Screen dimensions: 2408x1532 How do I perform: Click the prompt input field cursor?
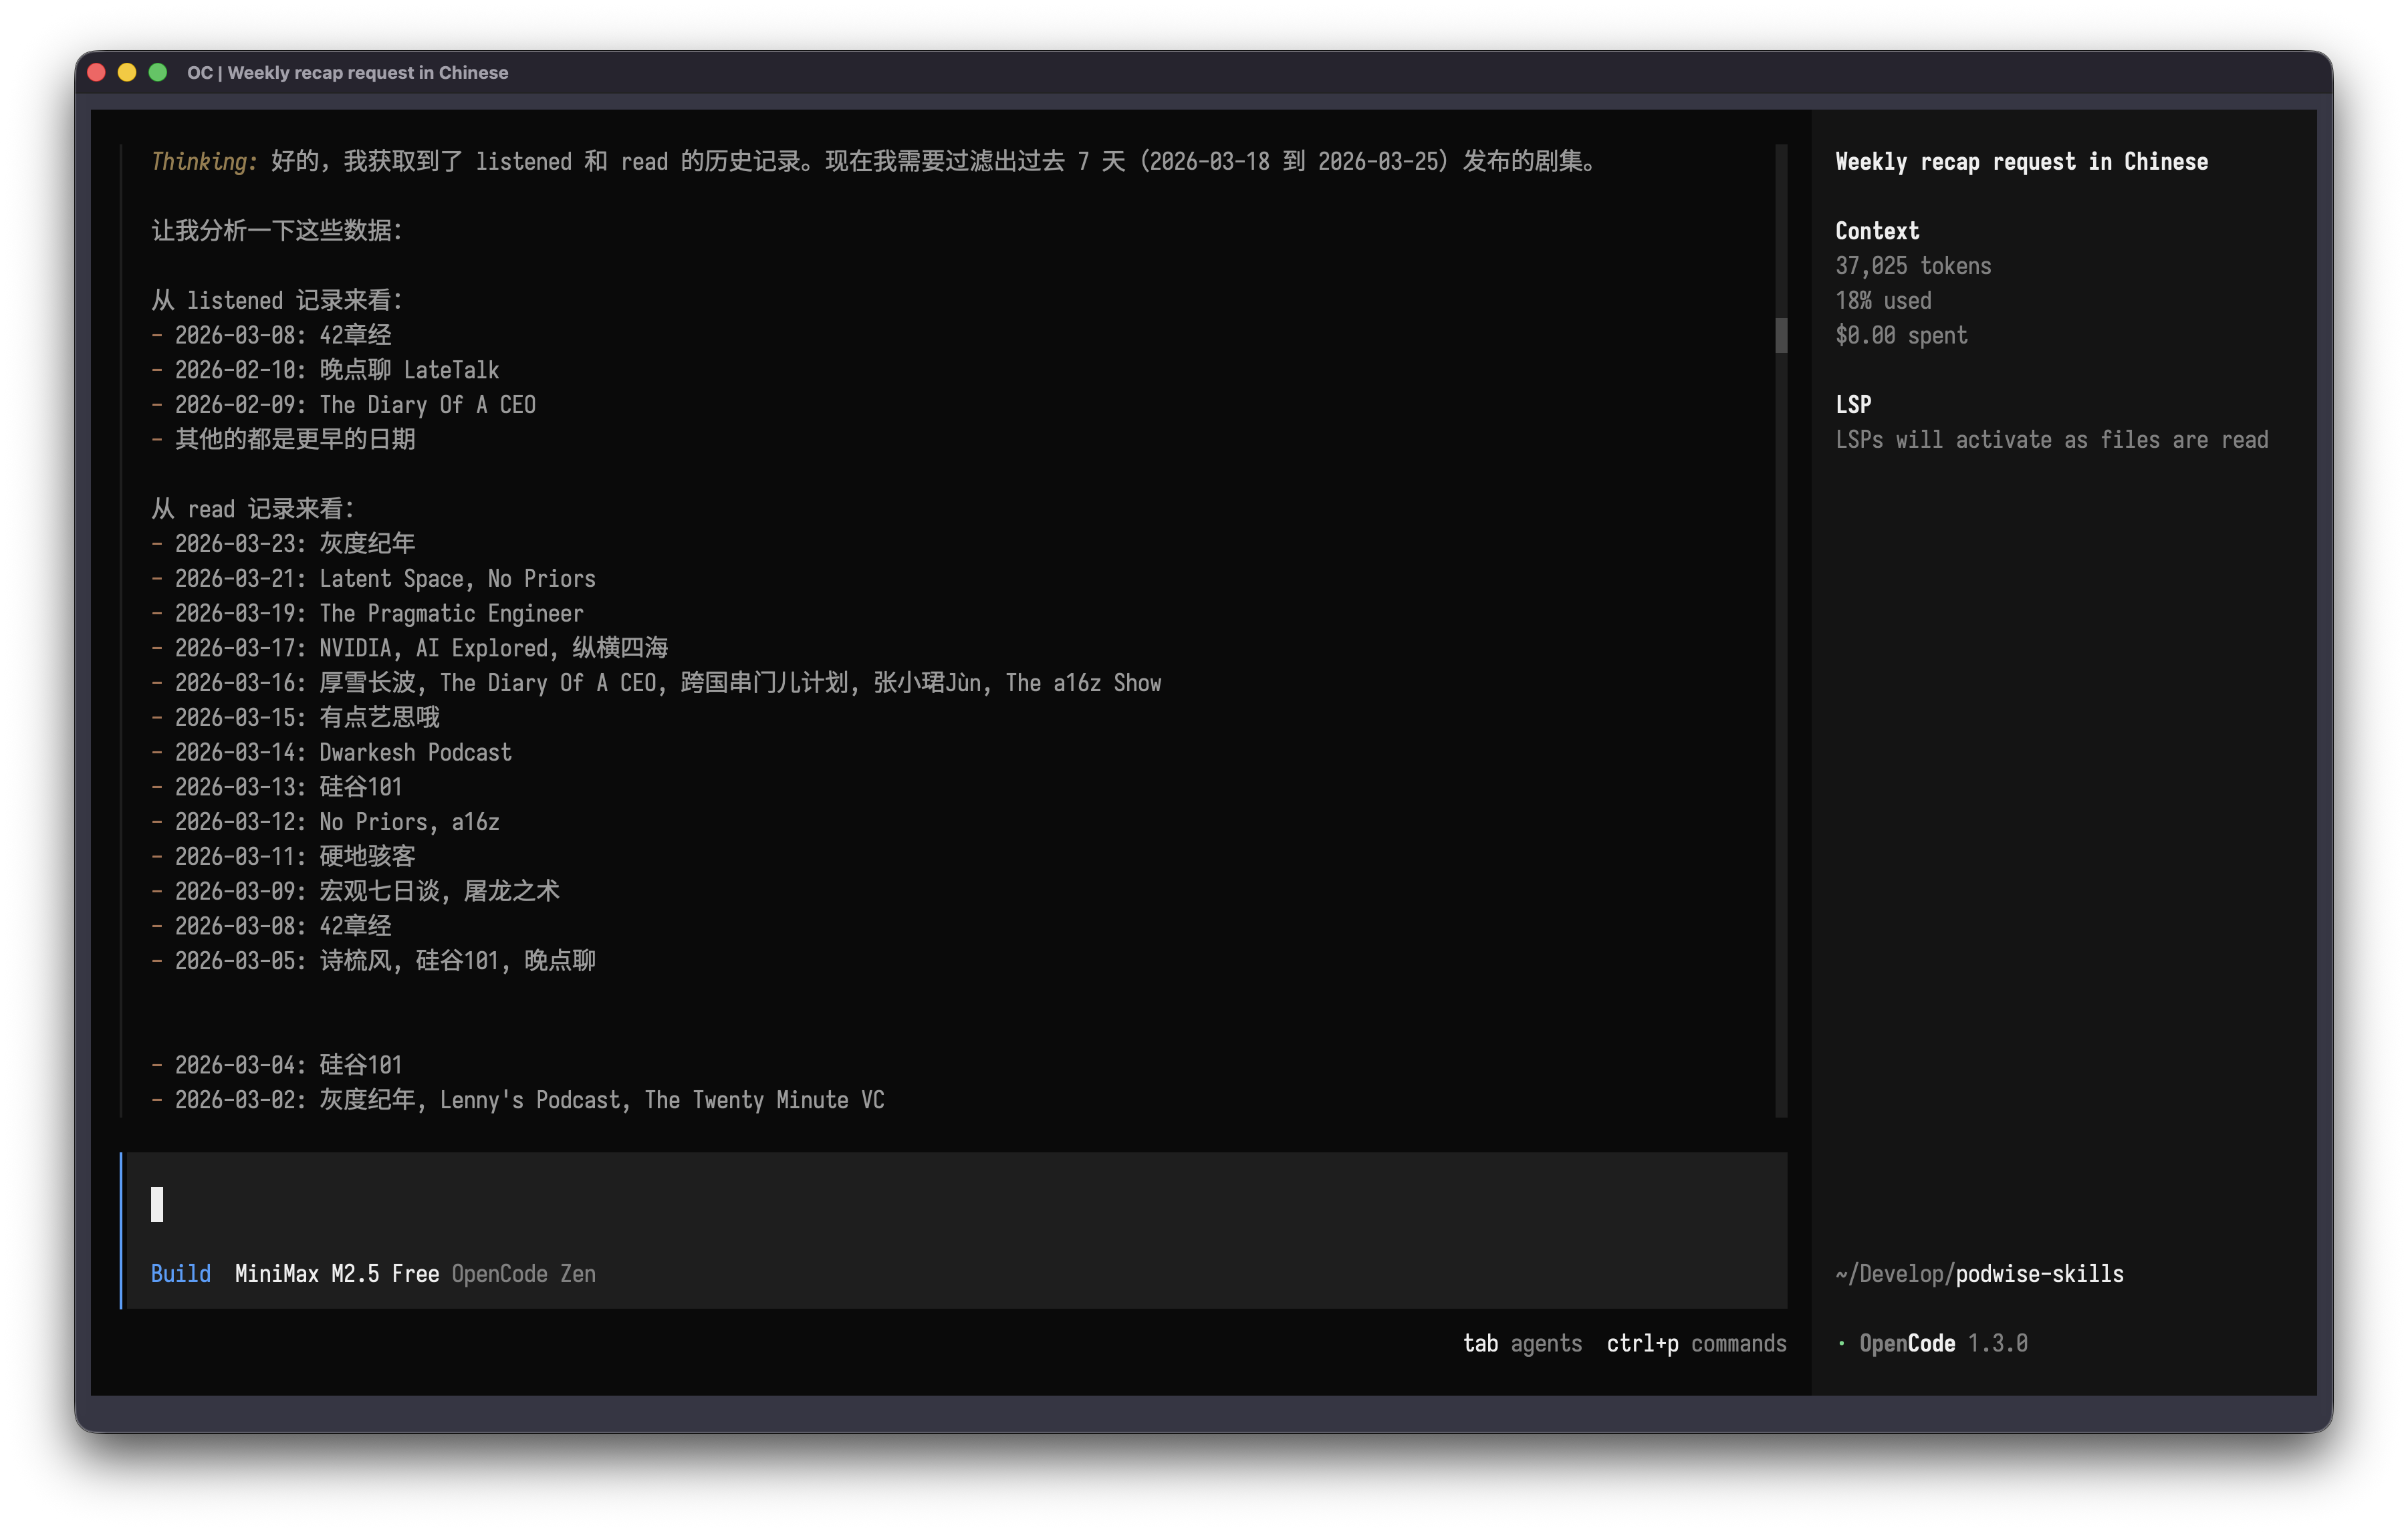[x=157, y=1204]
